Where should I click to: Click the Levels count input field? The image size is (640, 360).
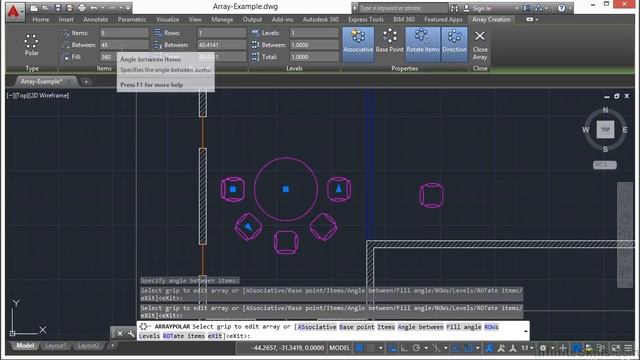point(314,33)
